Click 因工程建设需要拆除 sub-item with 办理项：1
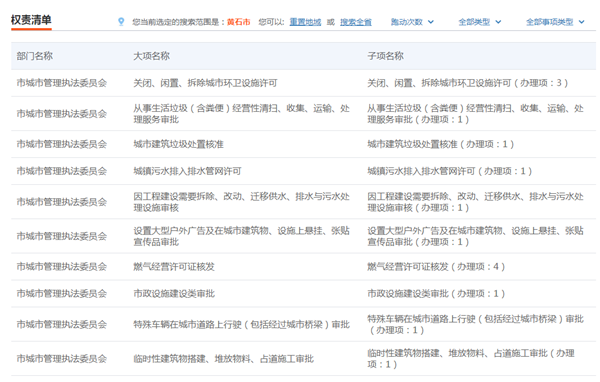 [x=475, y=202]
